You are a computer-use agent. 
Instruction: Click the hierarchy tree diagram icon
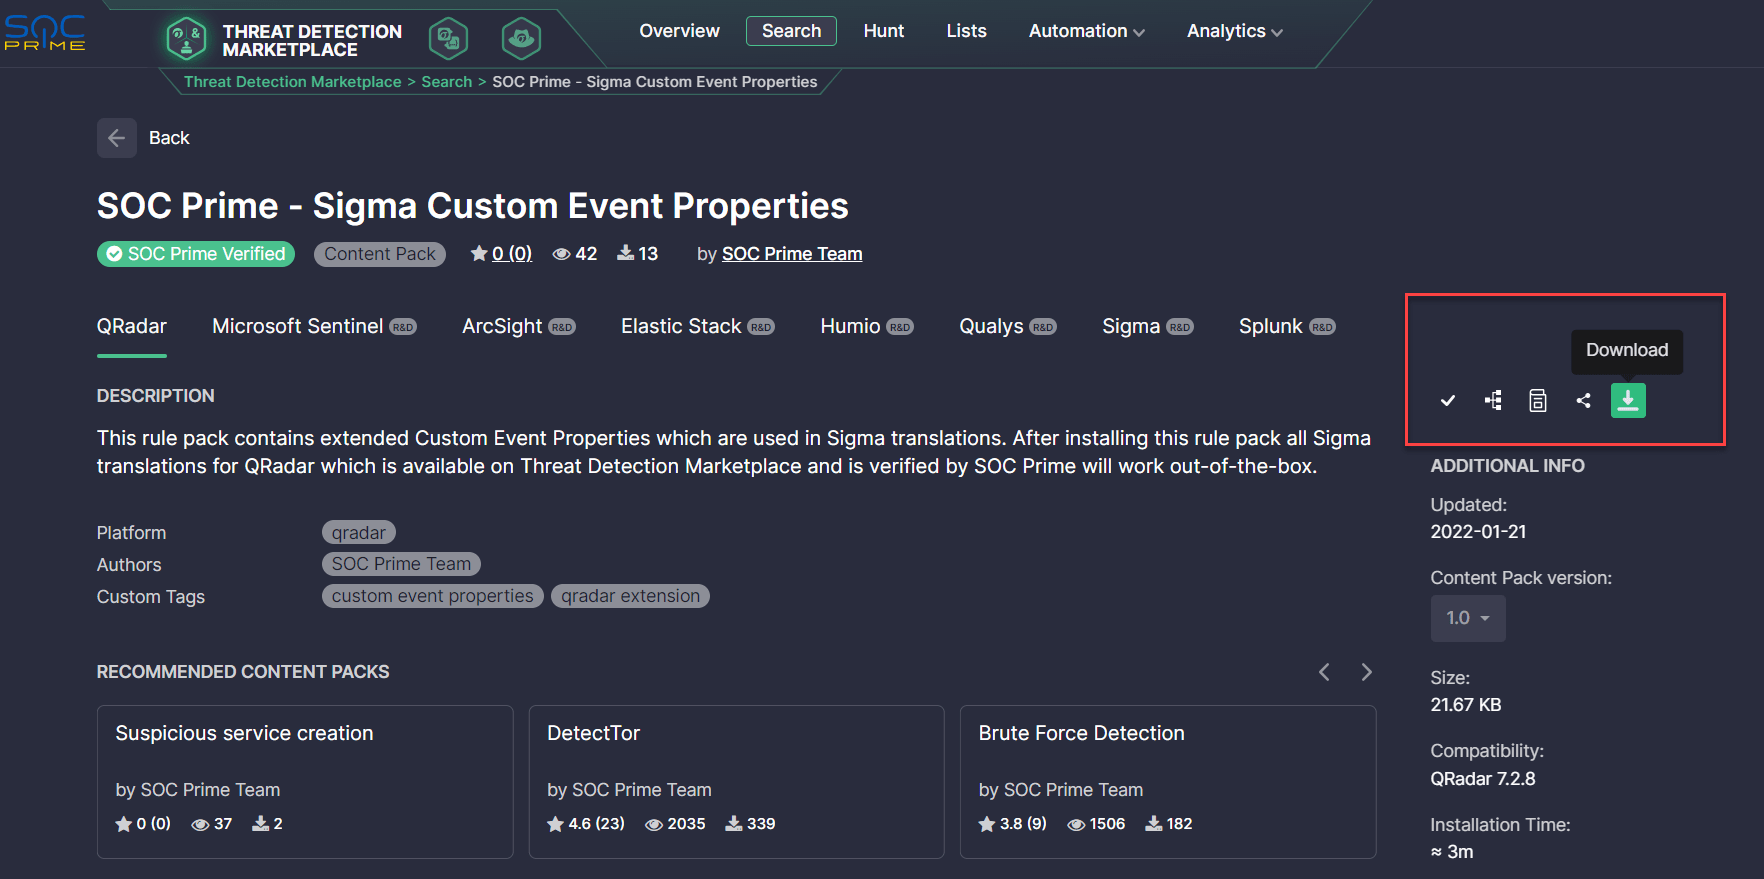(x=1493, y=401)
